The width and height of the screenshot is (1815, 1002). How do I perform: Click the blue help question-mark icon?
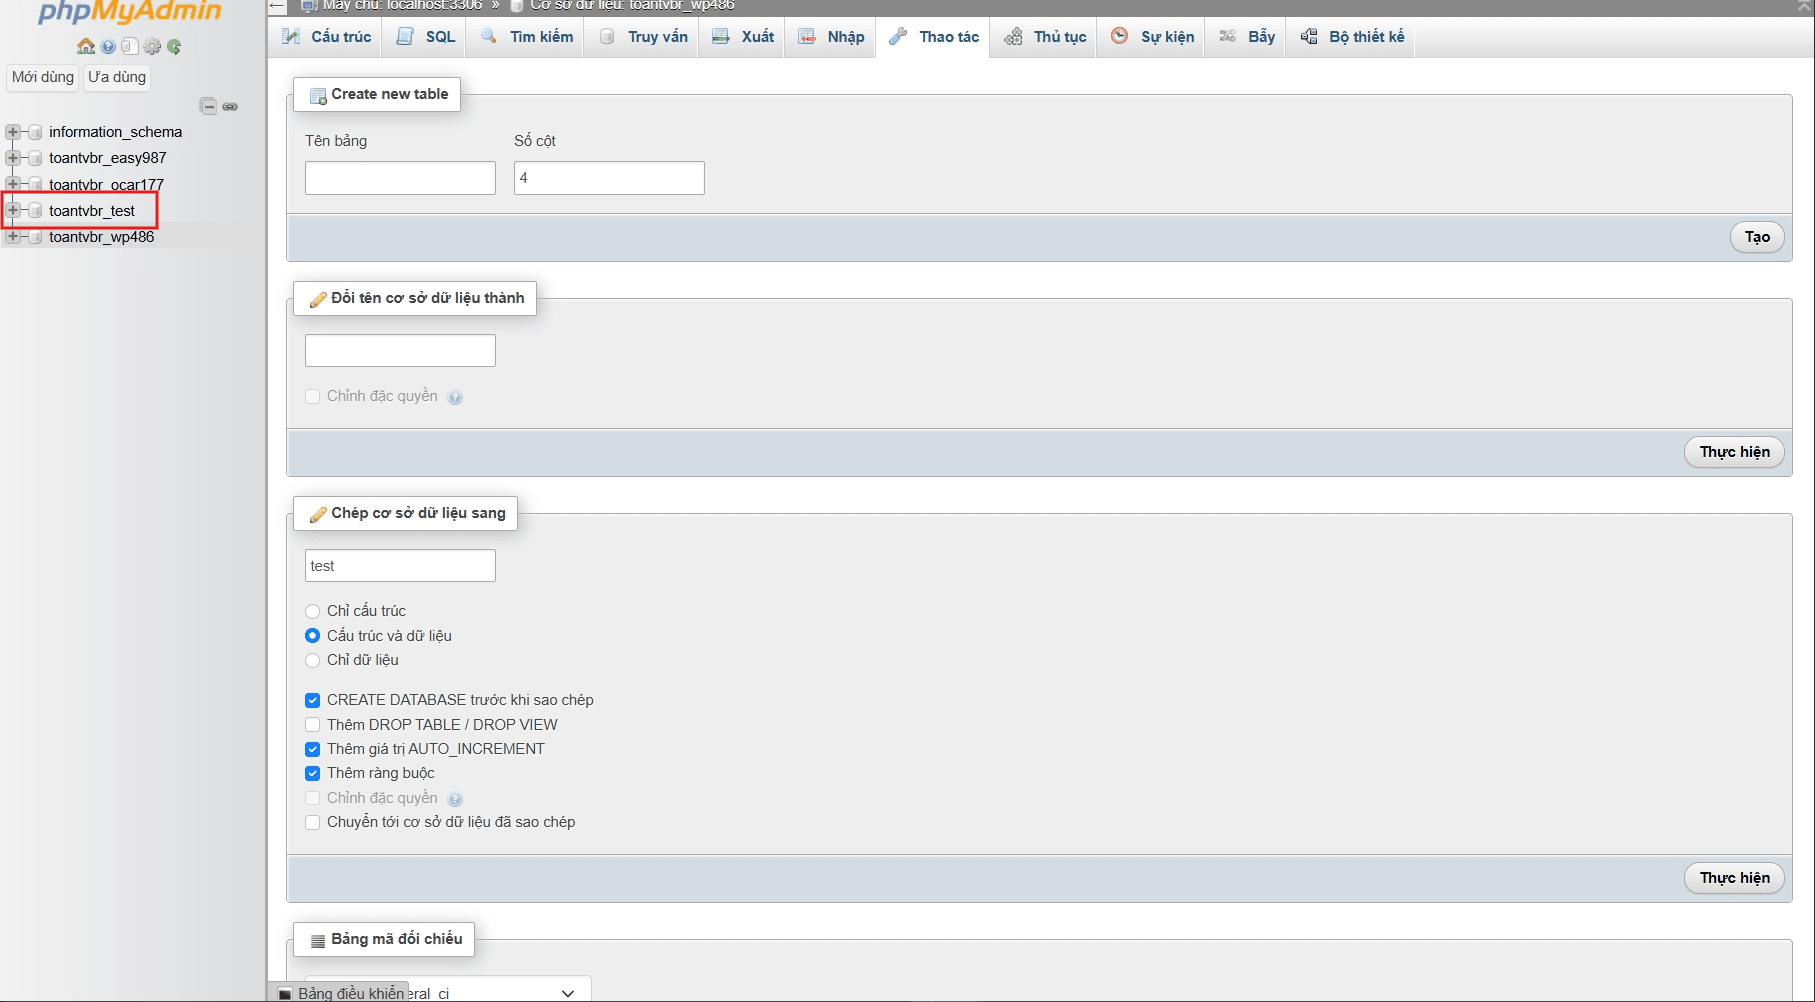[x=108, y=46]
